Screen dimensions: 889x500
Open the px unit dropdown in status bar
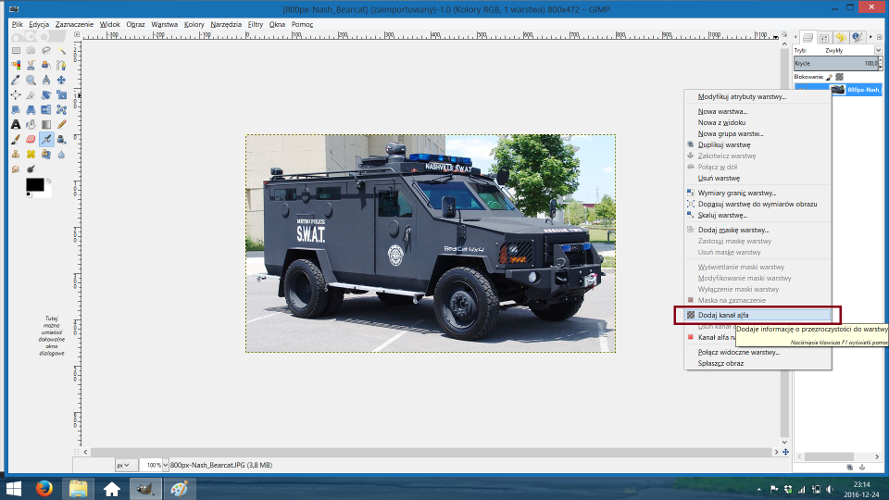pos(126,465)
